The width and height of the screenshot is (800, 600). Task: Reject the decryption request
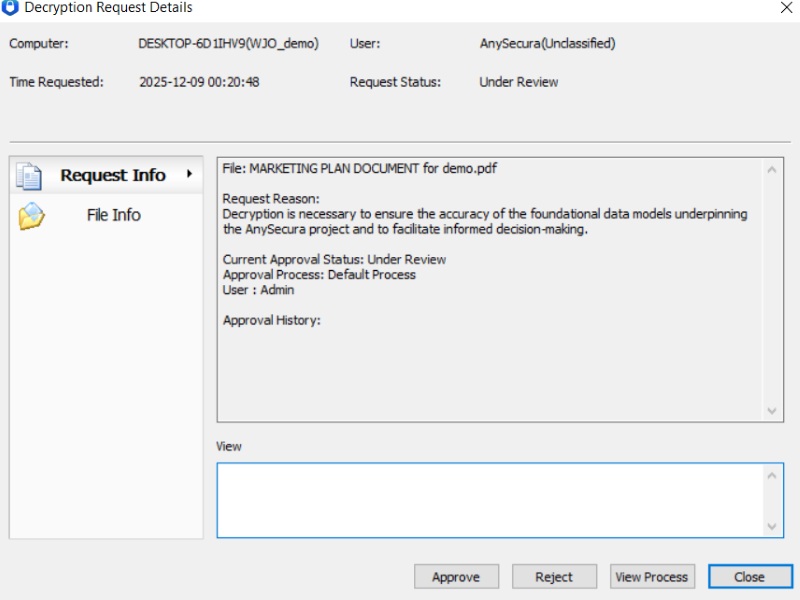pyautogui.click(x=554, y=576)
